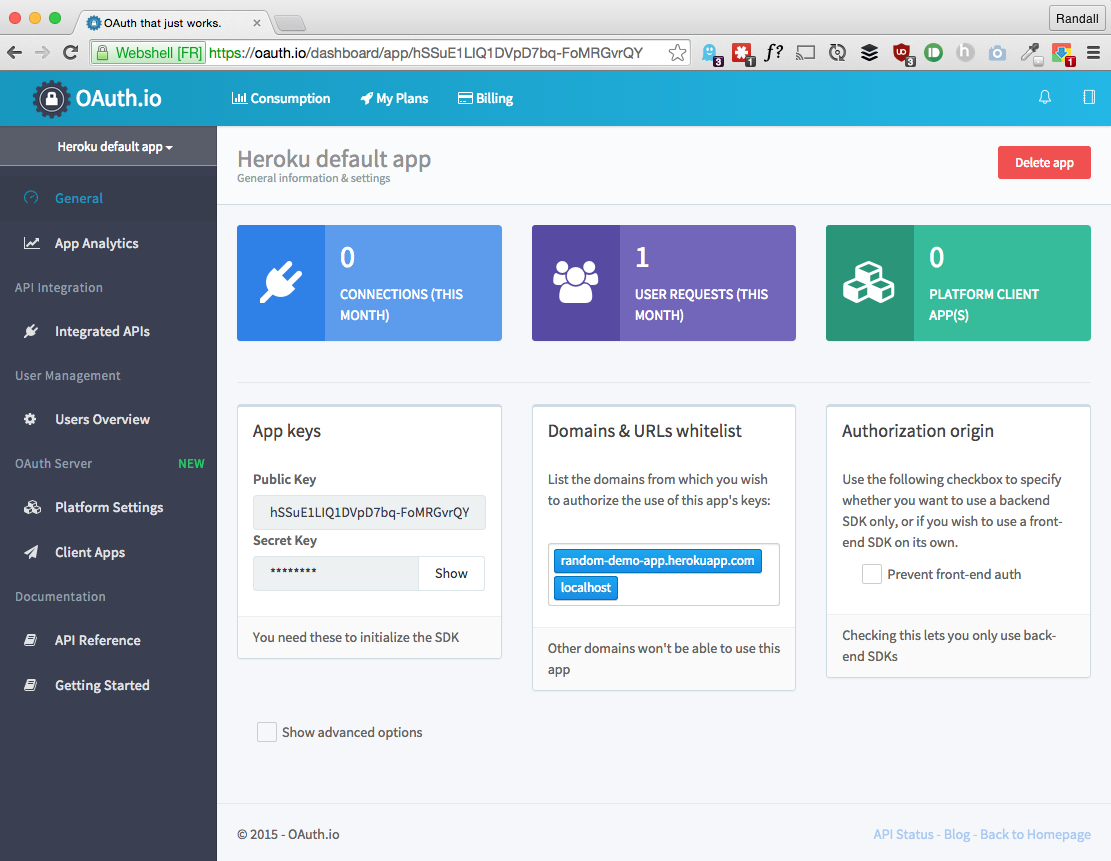
Task: Reload the page with the refresh icon
Action: [70, 52]
